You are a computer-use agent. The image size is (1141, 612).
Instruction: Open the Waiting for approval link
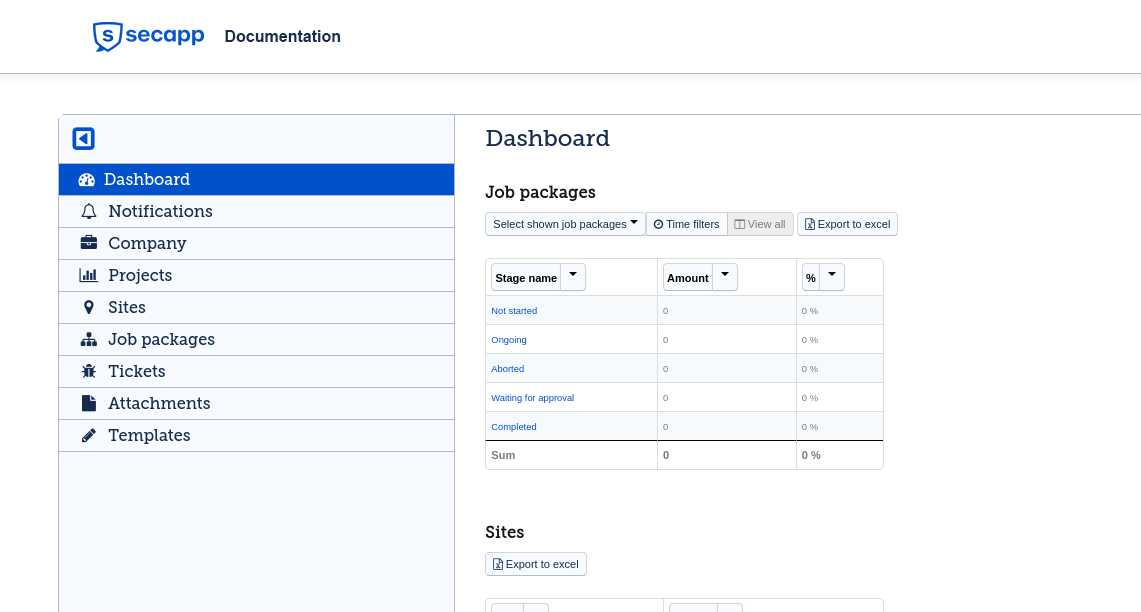tap(533, 398)
